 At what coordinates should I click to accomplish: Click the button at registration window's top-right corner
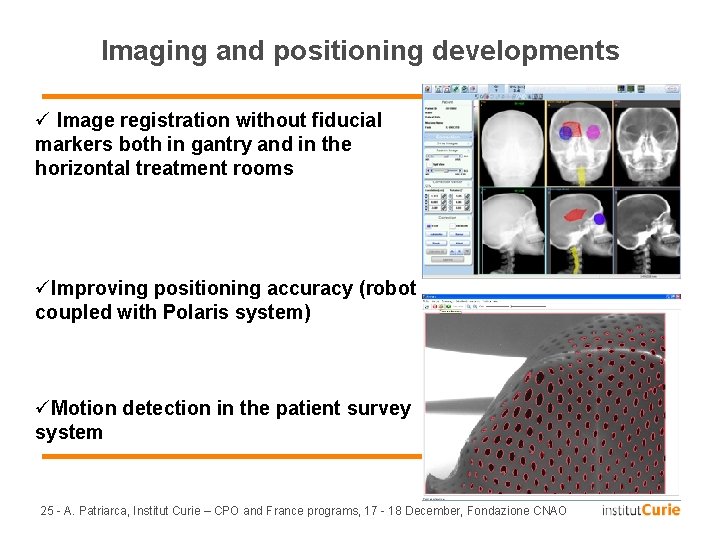coord(672,89)
